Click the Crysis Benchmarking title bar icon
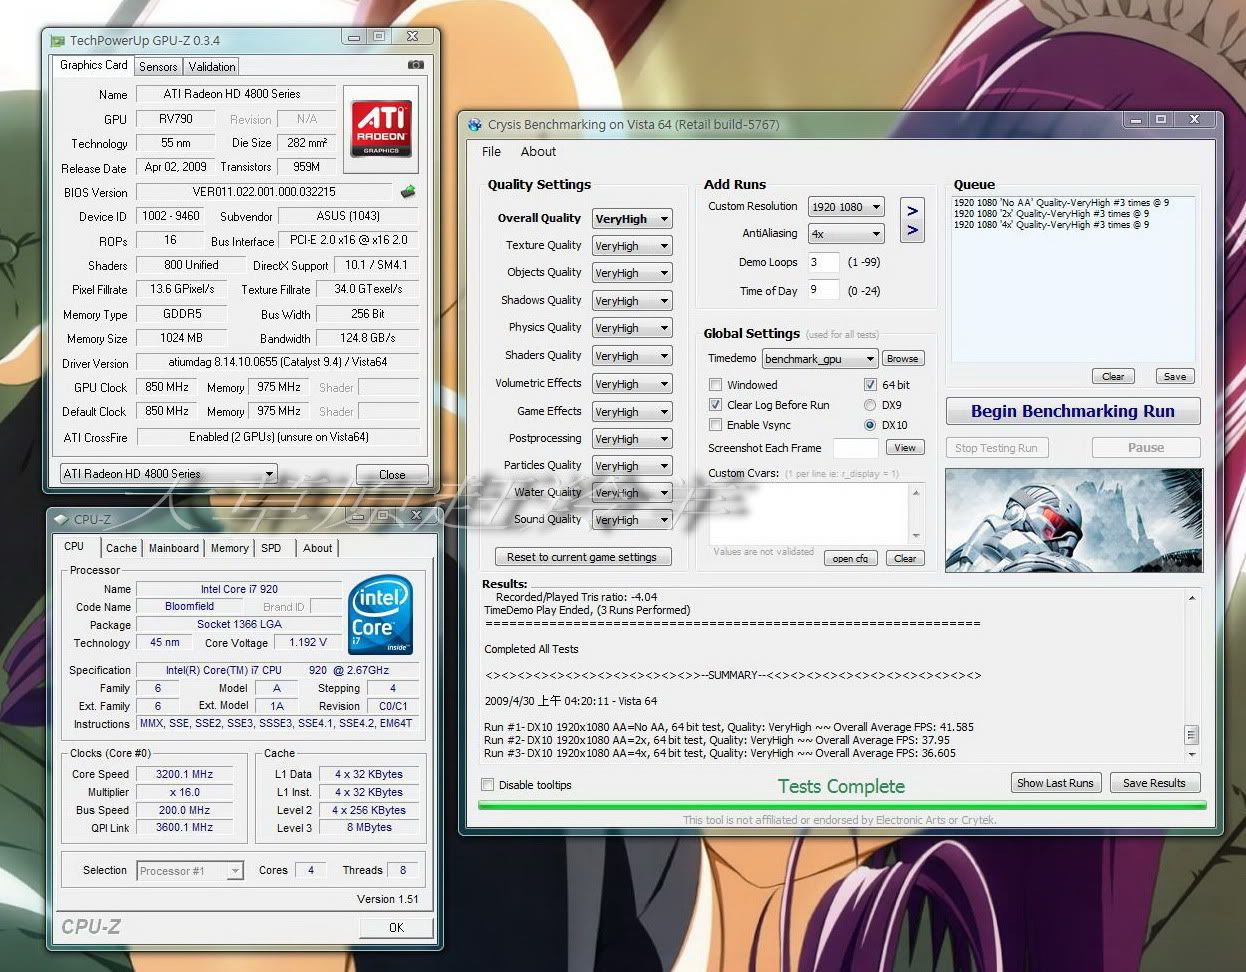This screenshot has height=972, width=1246. click(475, 125)
